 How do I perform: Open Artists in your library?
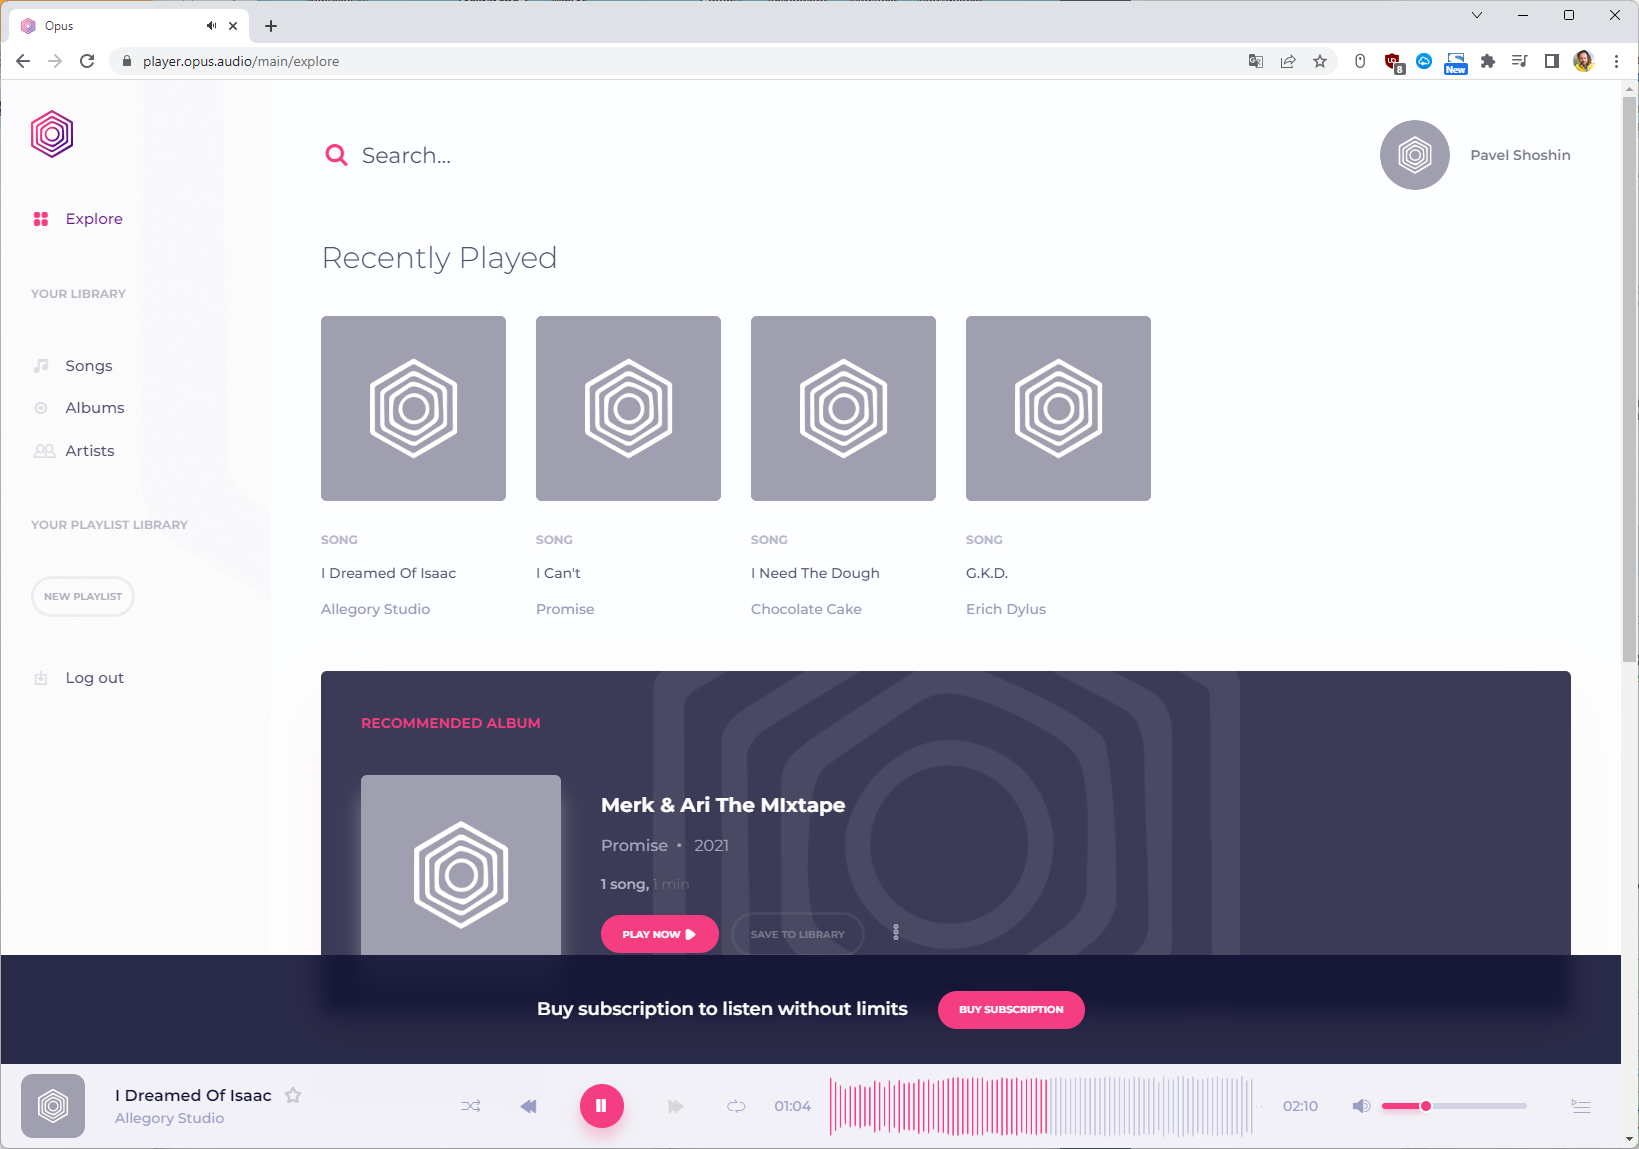(74, 451)
